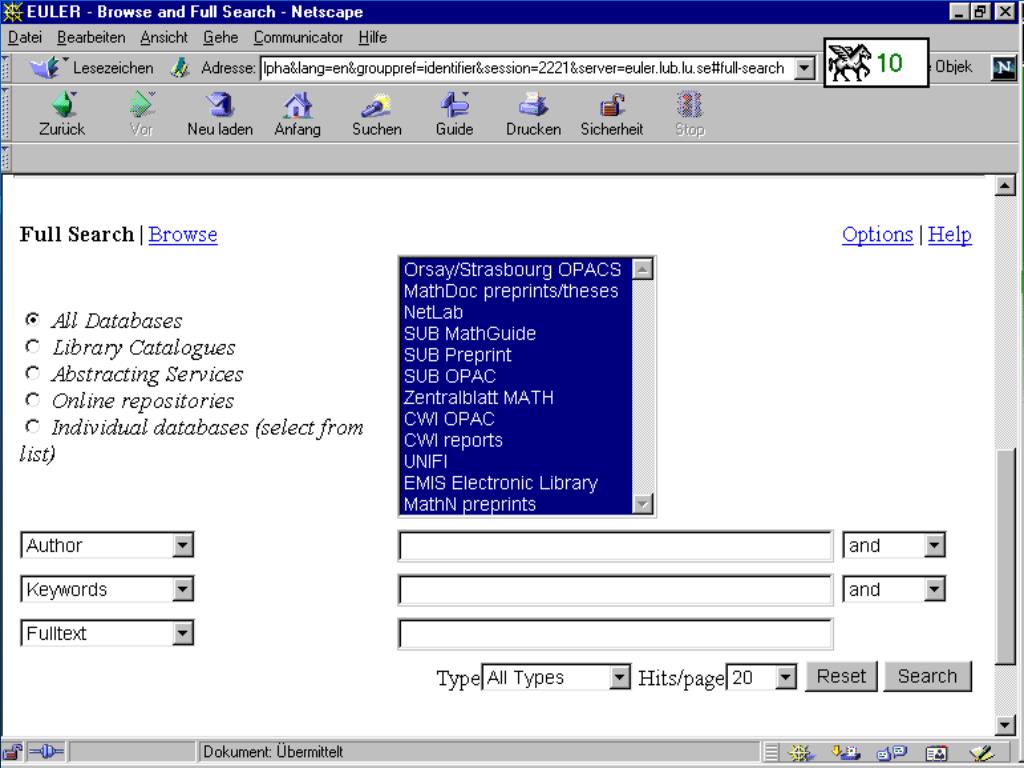1024x768 pixels.
Task: Click the page scrollbar down arrow
Action: pos(1006,725)
